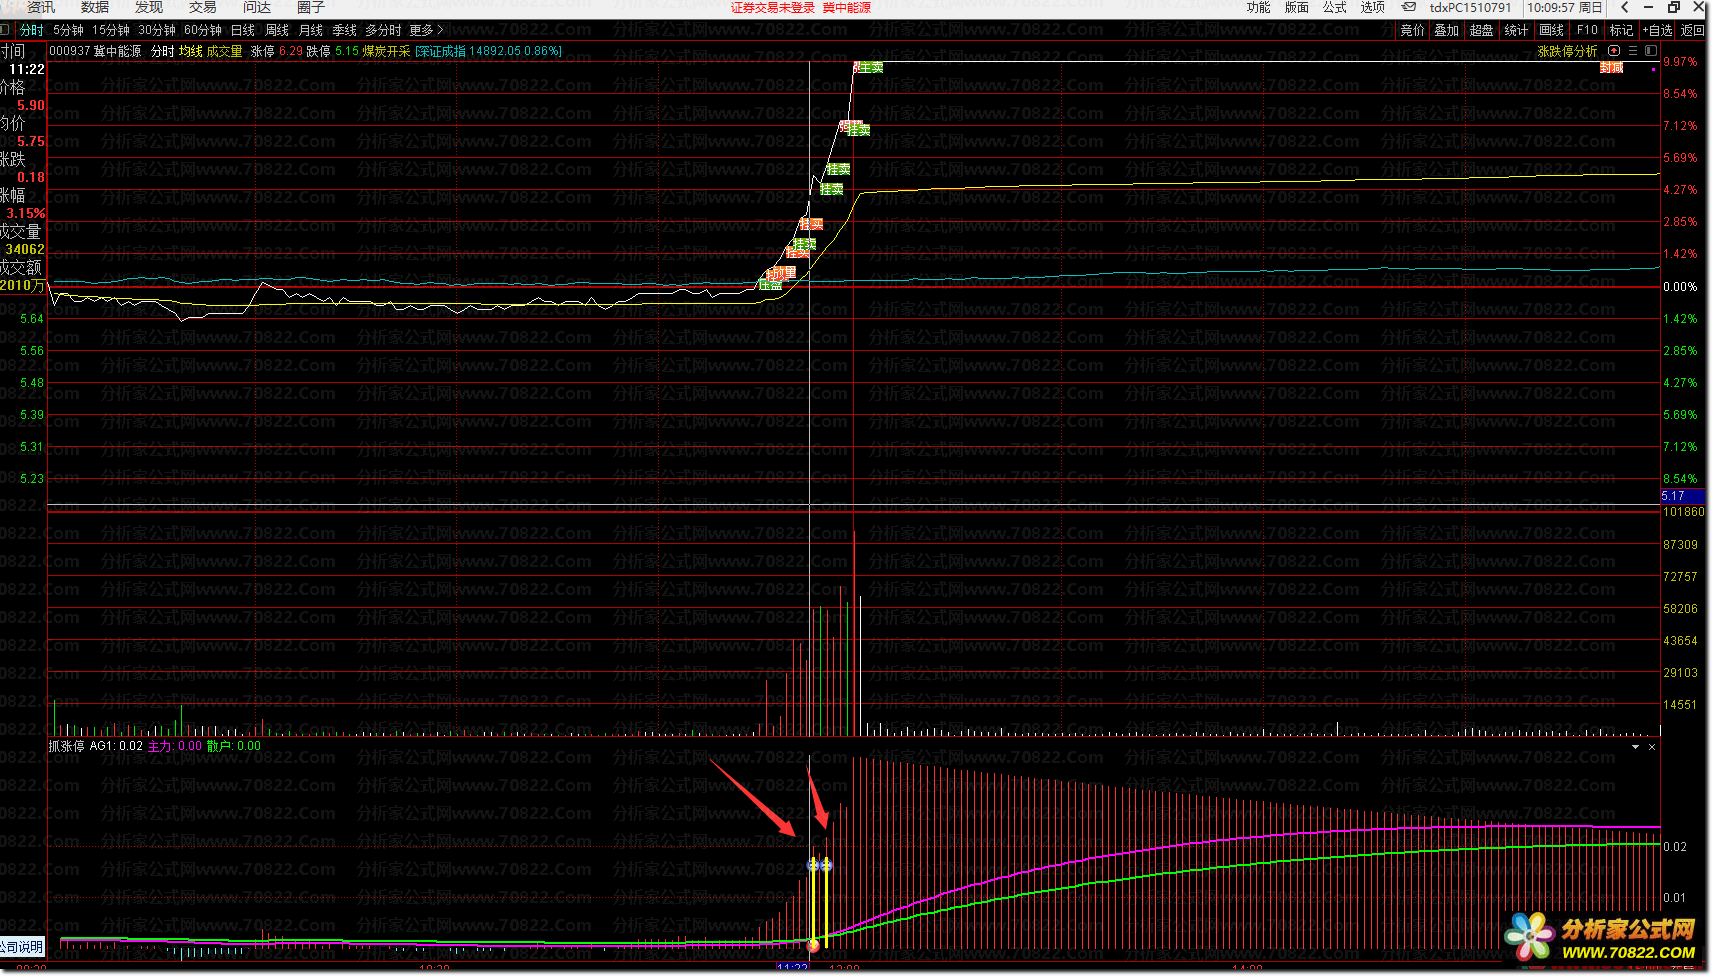Select the 分时 period tab
The width and height of the screenshot is (1714, 977).
pyautogui.click(x=32, y=30)
